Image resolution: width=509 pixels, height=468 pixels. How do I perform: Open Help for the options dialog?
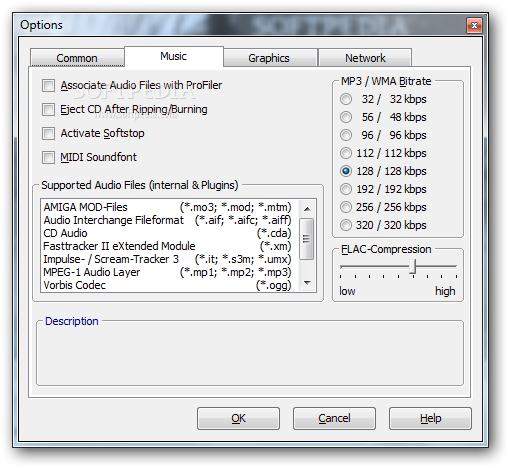430,418
